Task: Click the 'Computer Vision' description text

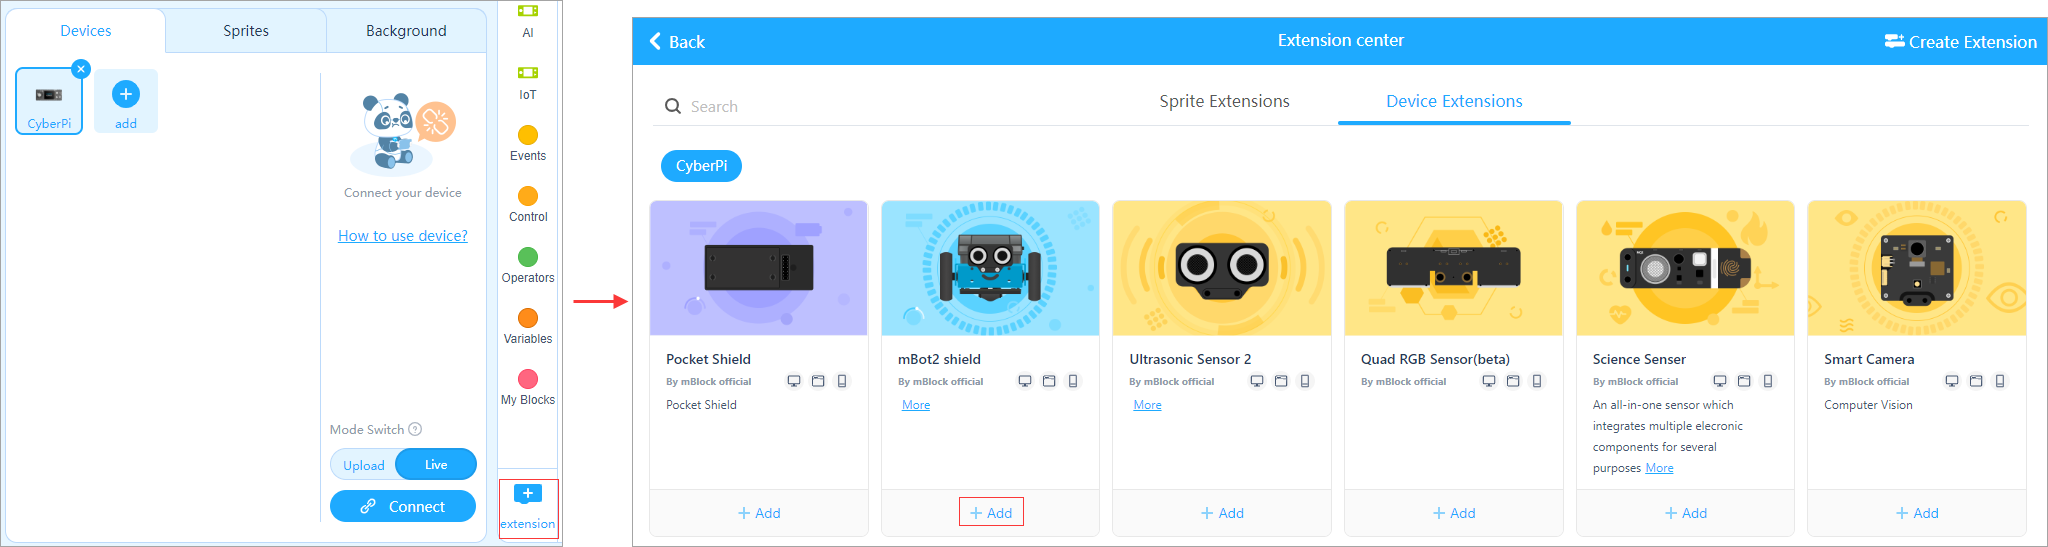Action: coord(1868,405)
